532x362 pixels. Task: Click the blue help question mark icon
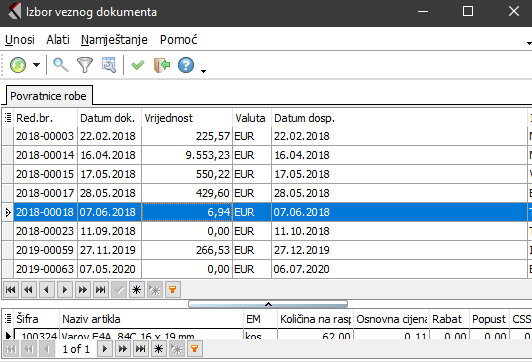coord(186,65)
